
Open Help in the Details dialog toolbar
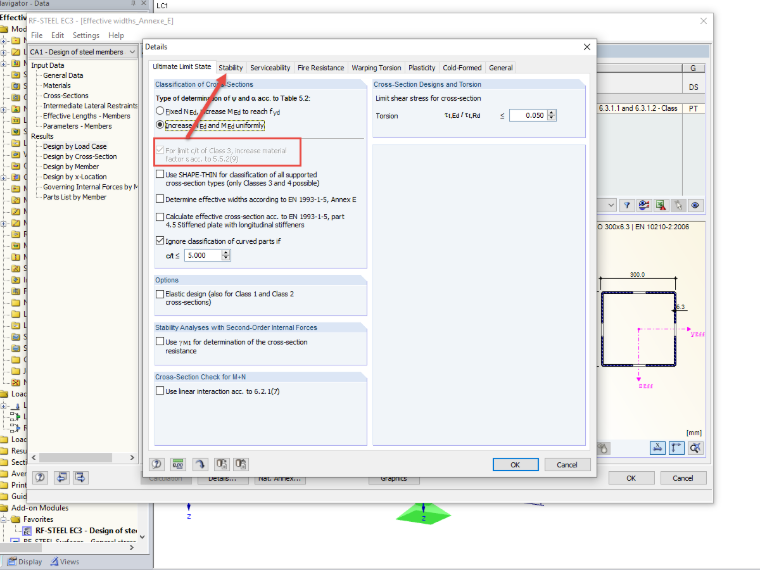click(x=157, y=464)
